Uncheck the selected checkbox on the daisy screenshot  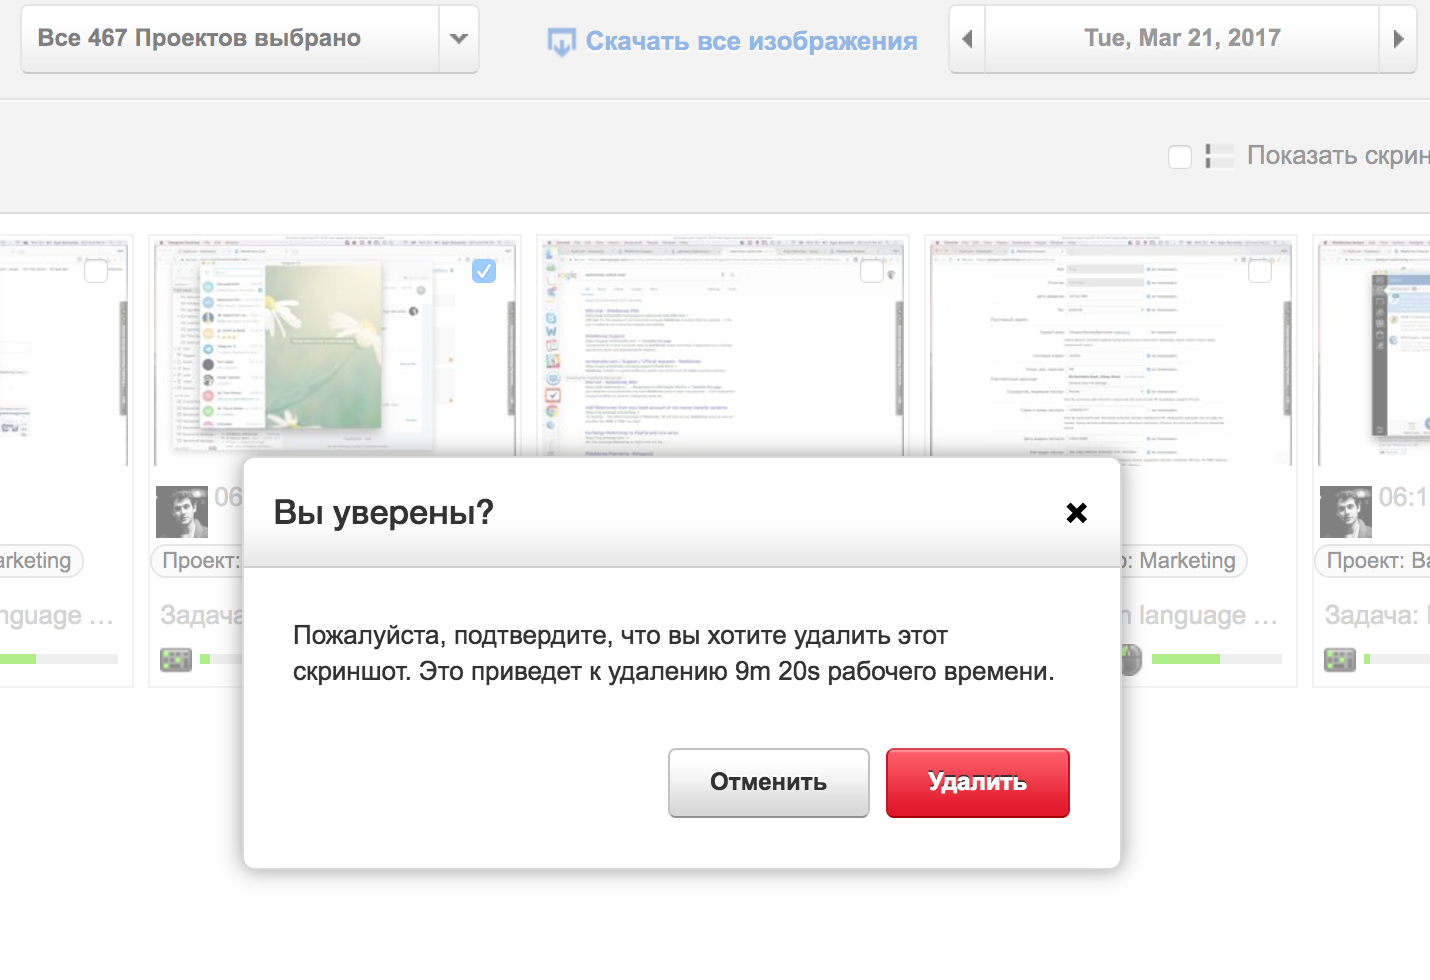(484, 271)
